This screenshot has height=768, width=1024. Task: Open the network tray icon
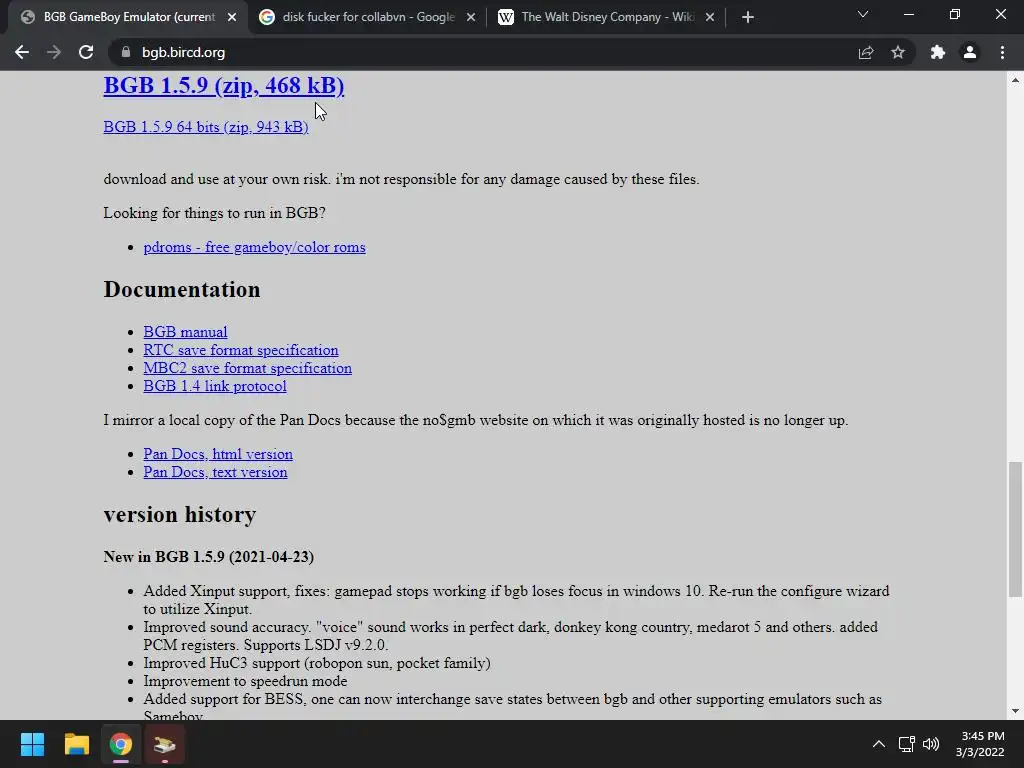click(906, 744)
